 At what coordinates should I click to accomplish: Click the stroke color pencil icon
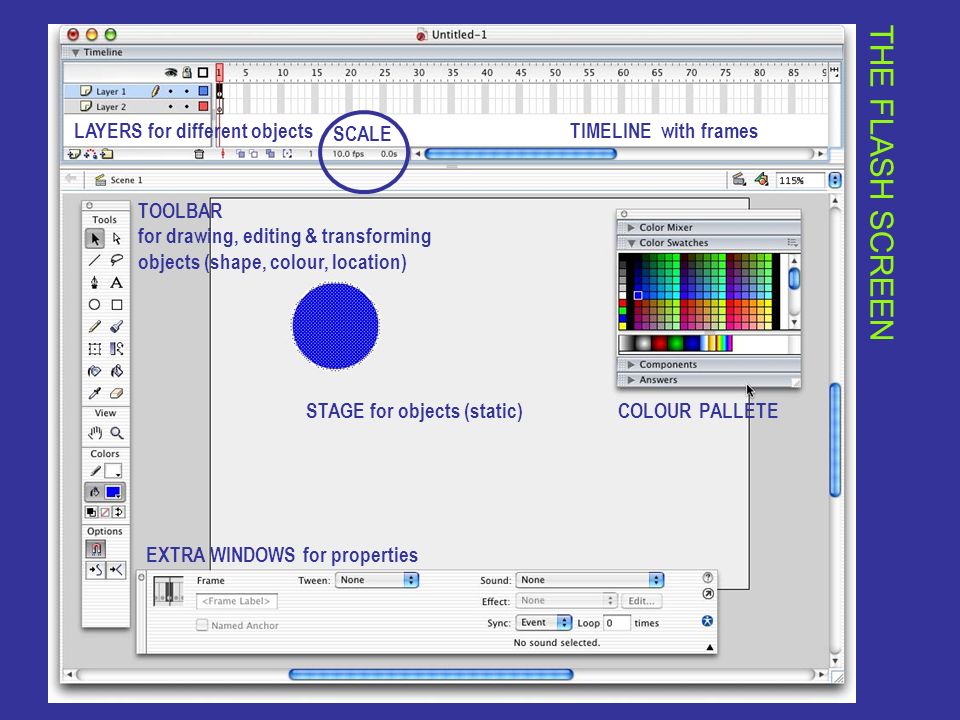tap(95, 471)
